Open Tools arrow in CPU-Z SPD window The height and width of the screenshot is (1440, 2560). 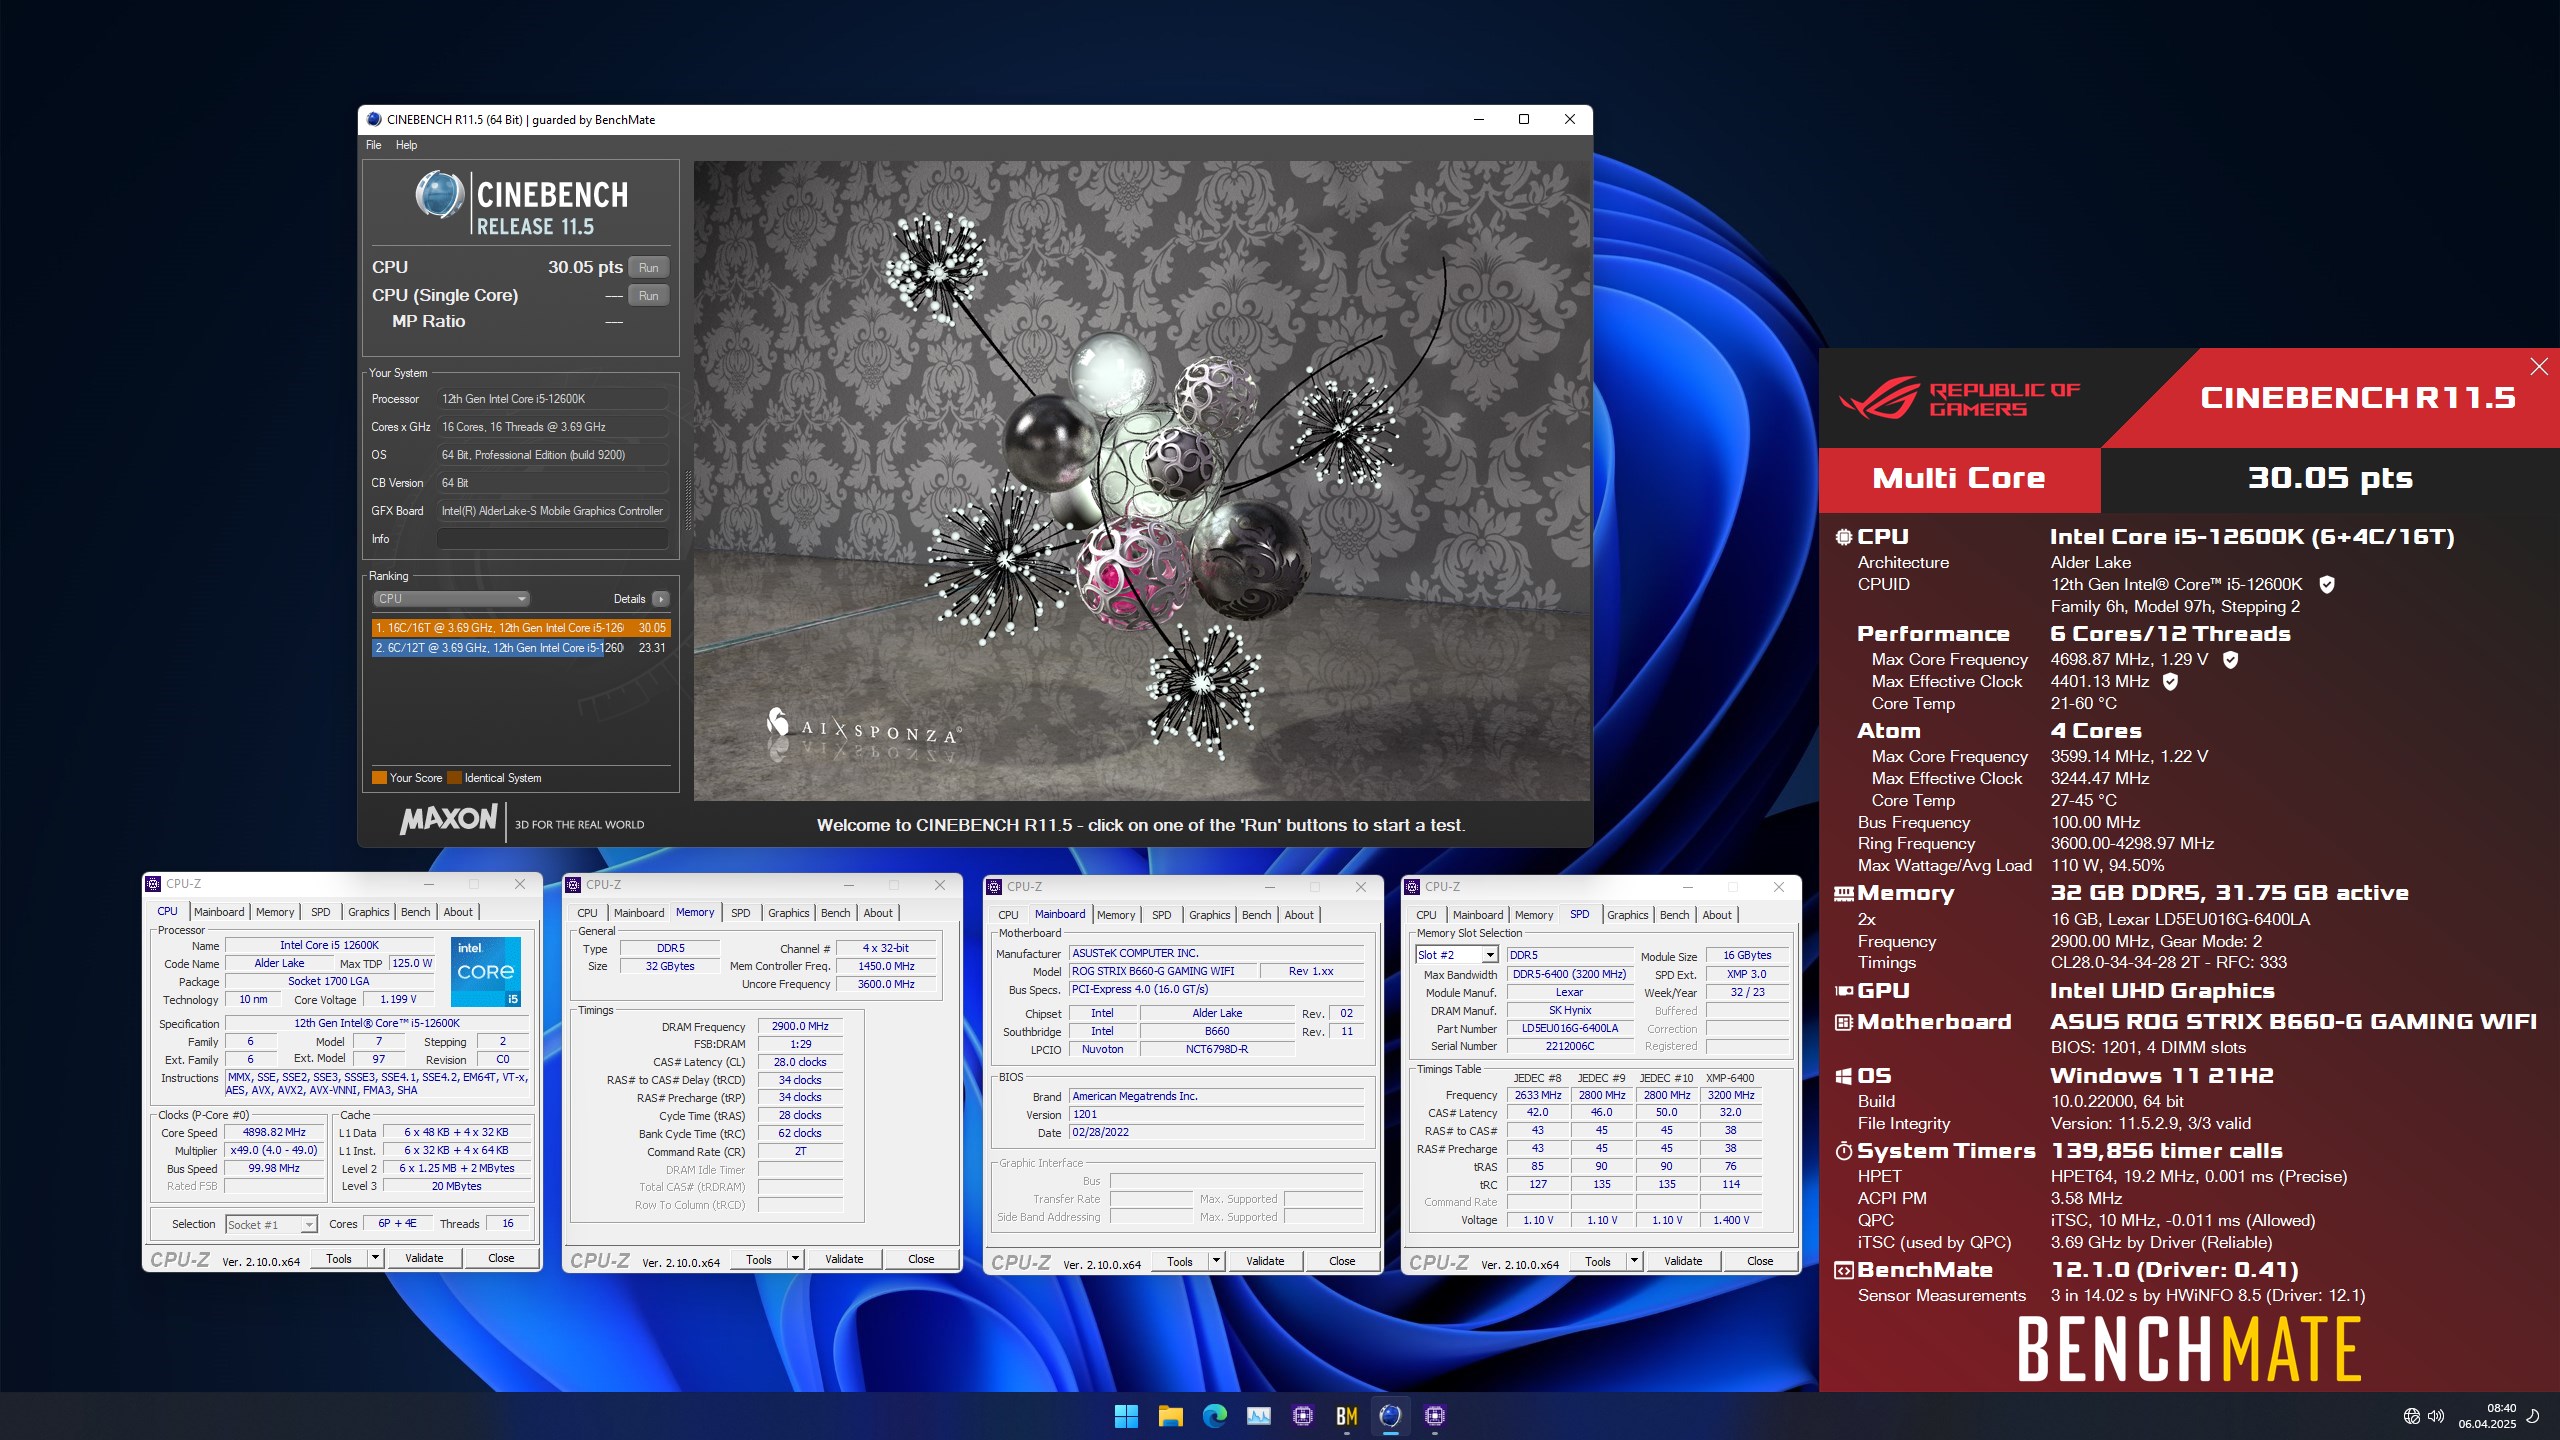click(x=1634, y=1261)
